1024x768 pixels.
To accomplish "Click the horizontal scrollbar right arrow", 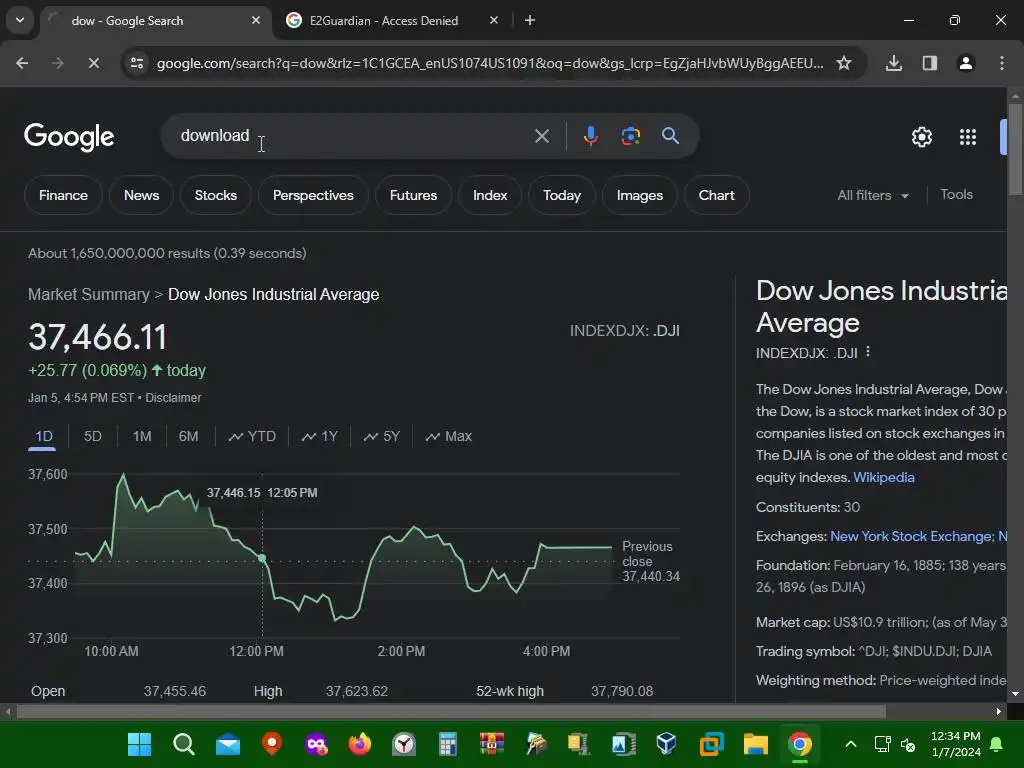I will 999,711.
